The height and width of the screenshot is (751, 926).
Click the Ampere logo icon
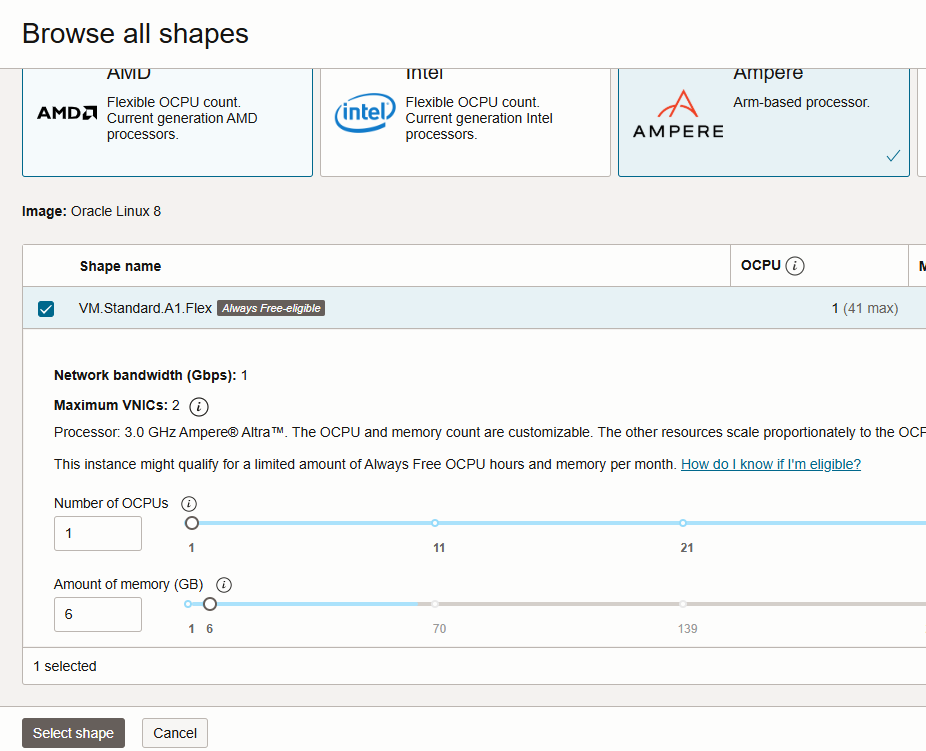click(677, 114)
